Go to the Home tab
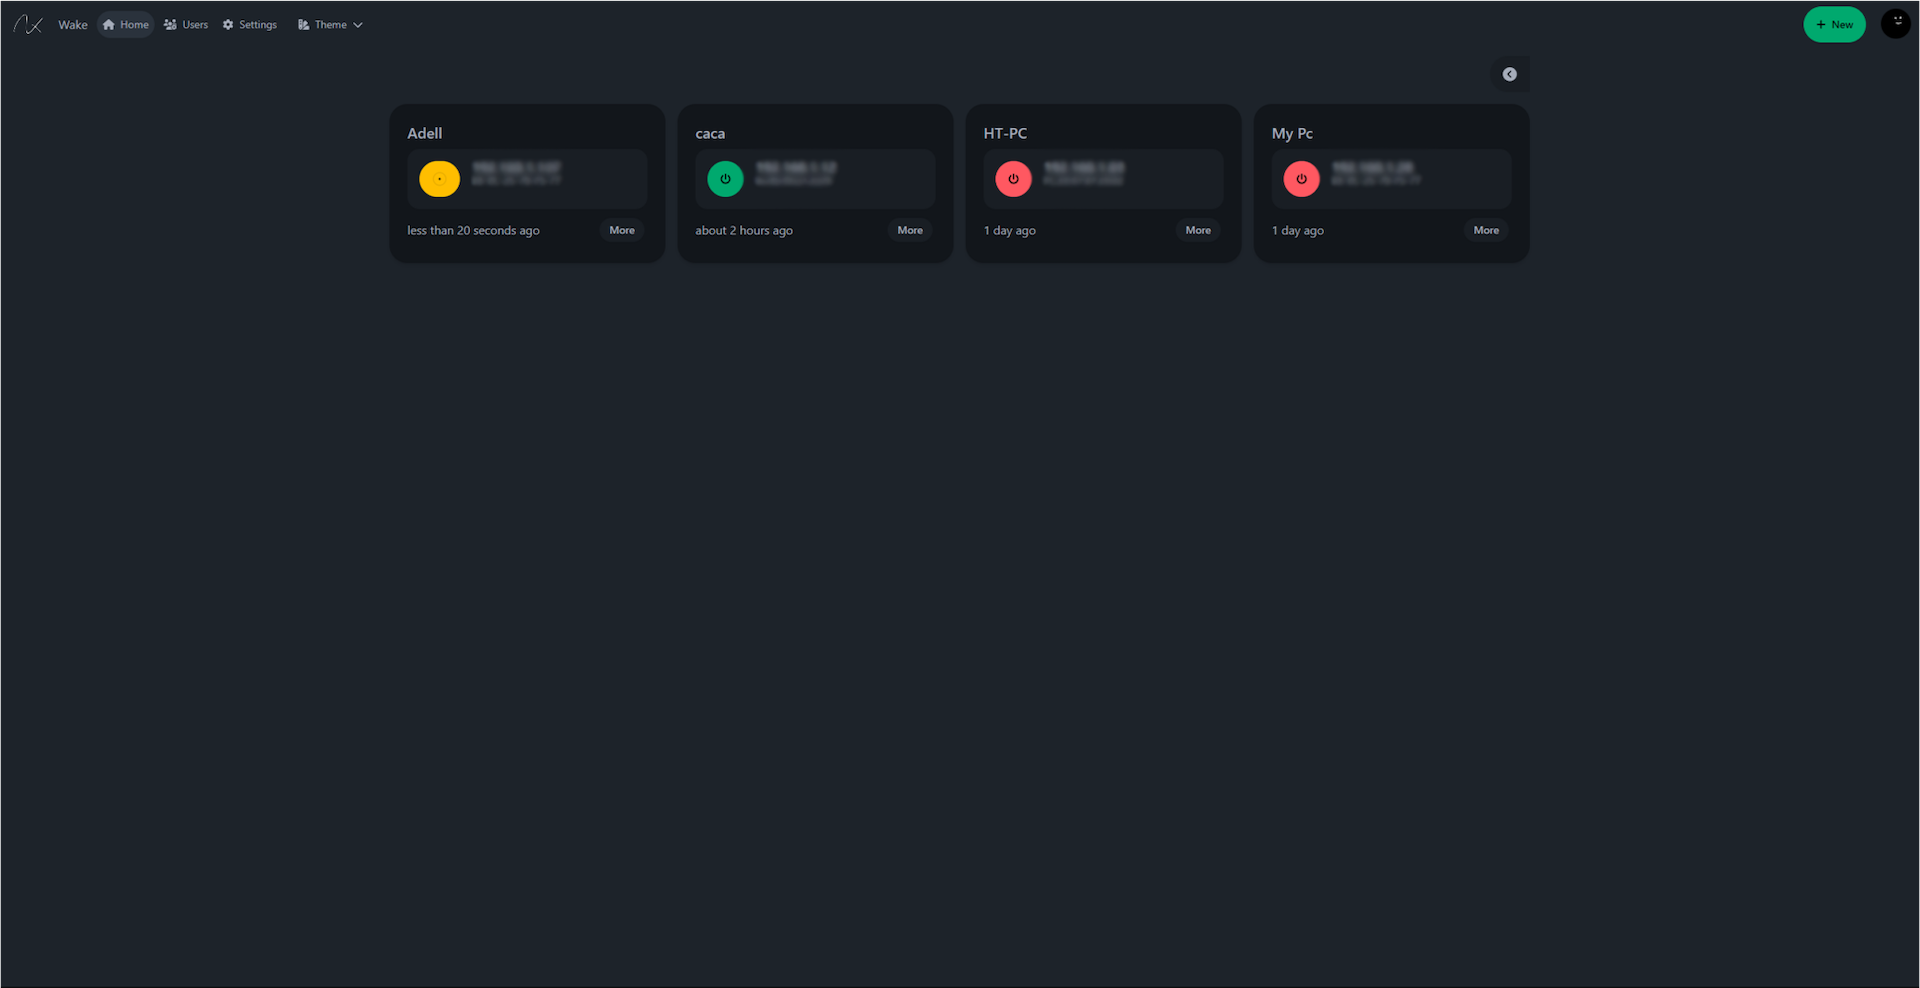Image resolution: width=1920 pixels, height=988 pixels. pos(126,25)
